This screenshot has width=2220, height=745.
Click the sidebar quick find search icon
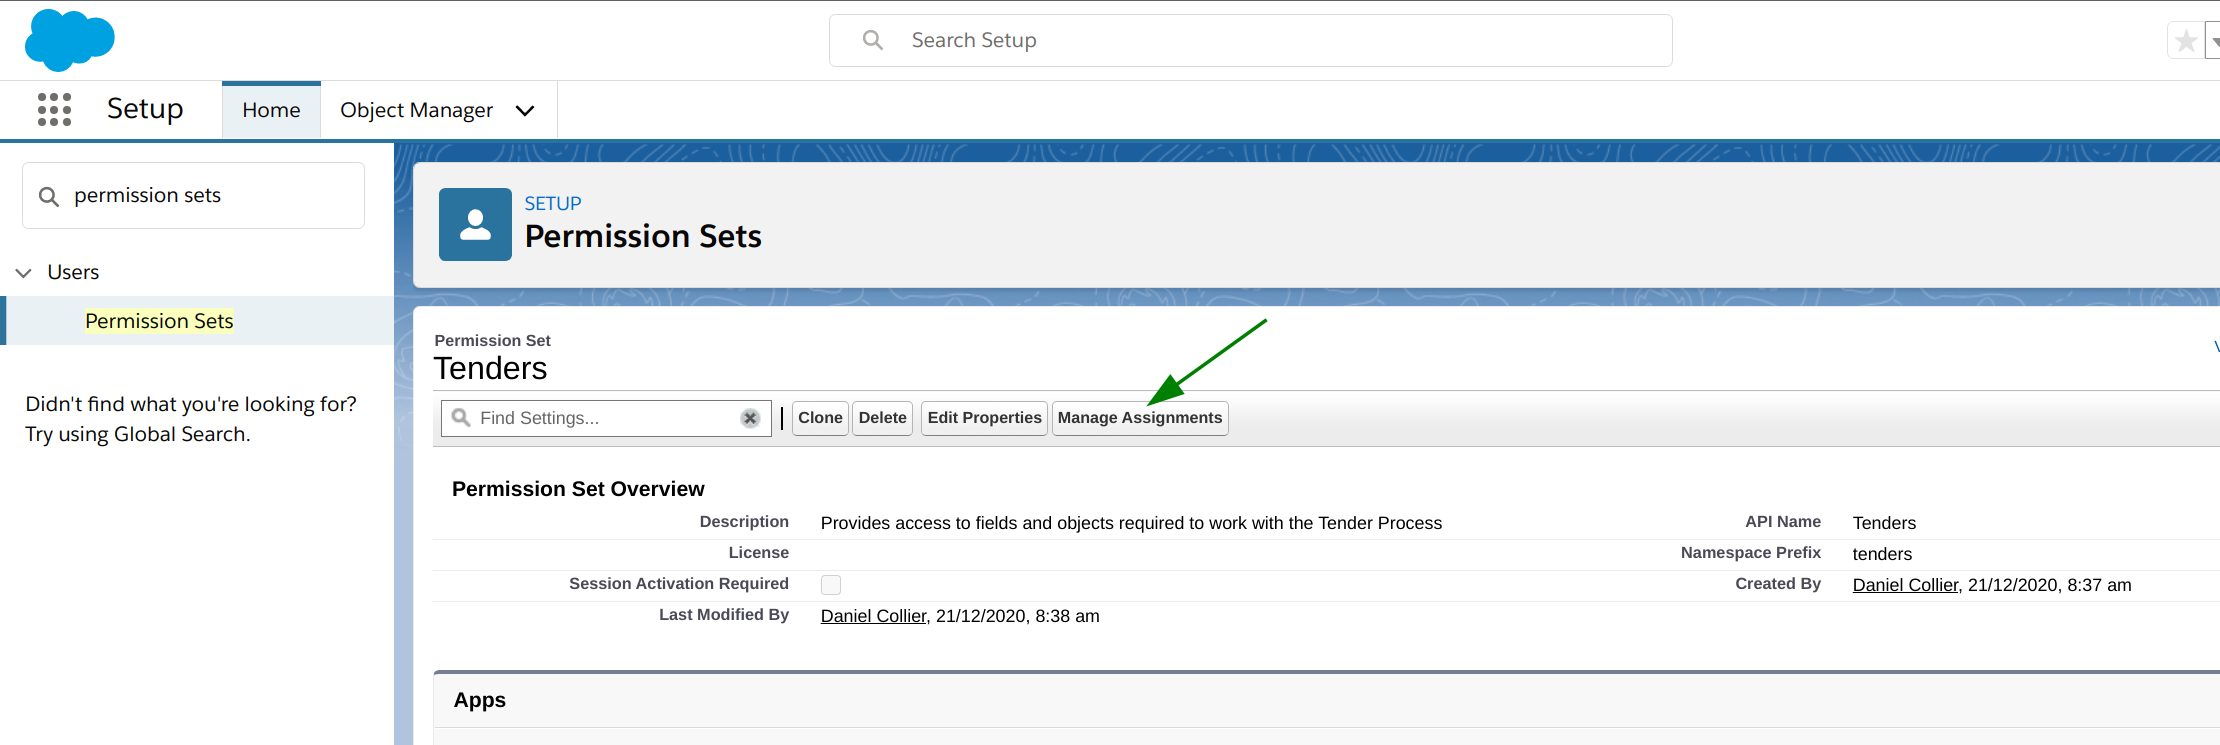pyautogui.click(x=49, y=196)
